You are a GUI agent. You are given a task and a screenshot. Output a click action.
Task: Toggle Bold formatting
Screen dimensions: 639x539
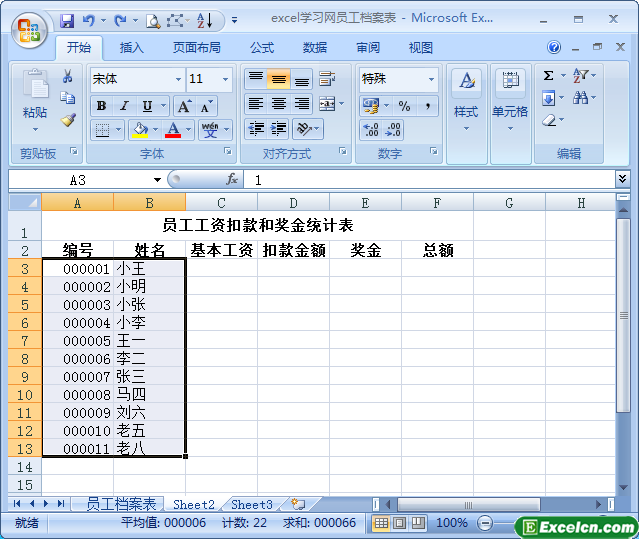[101, 106]
